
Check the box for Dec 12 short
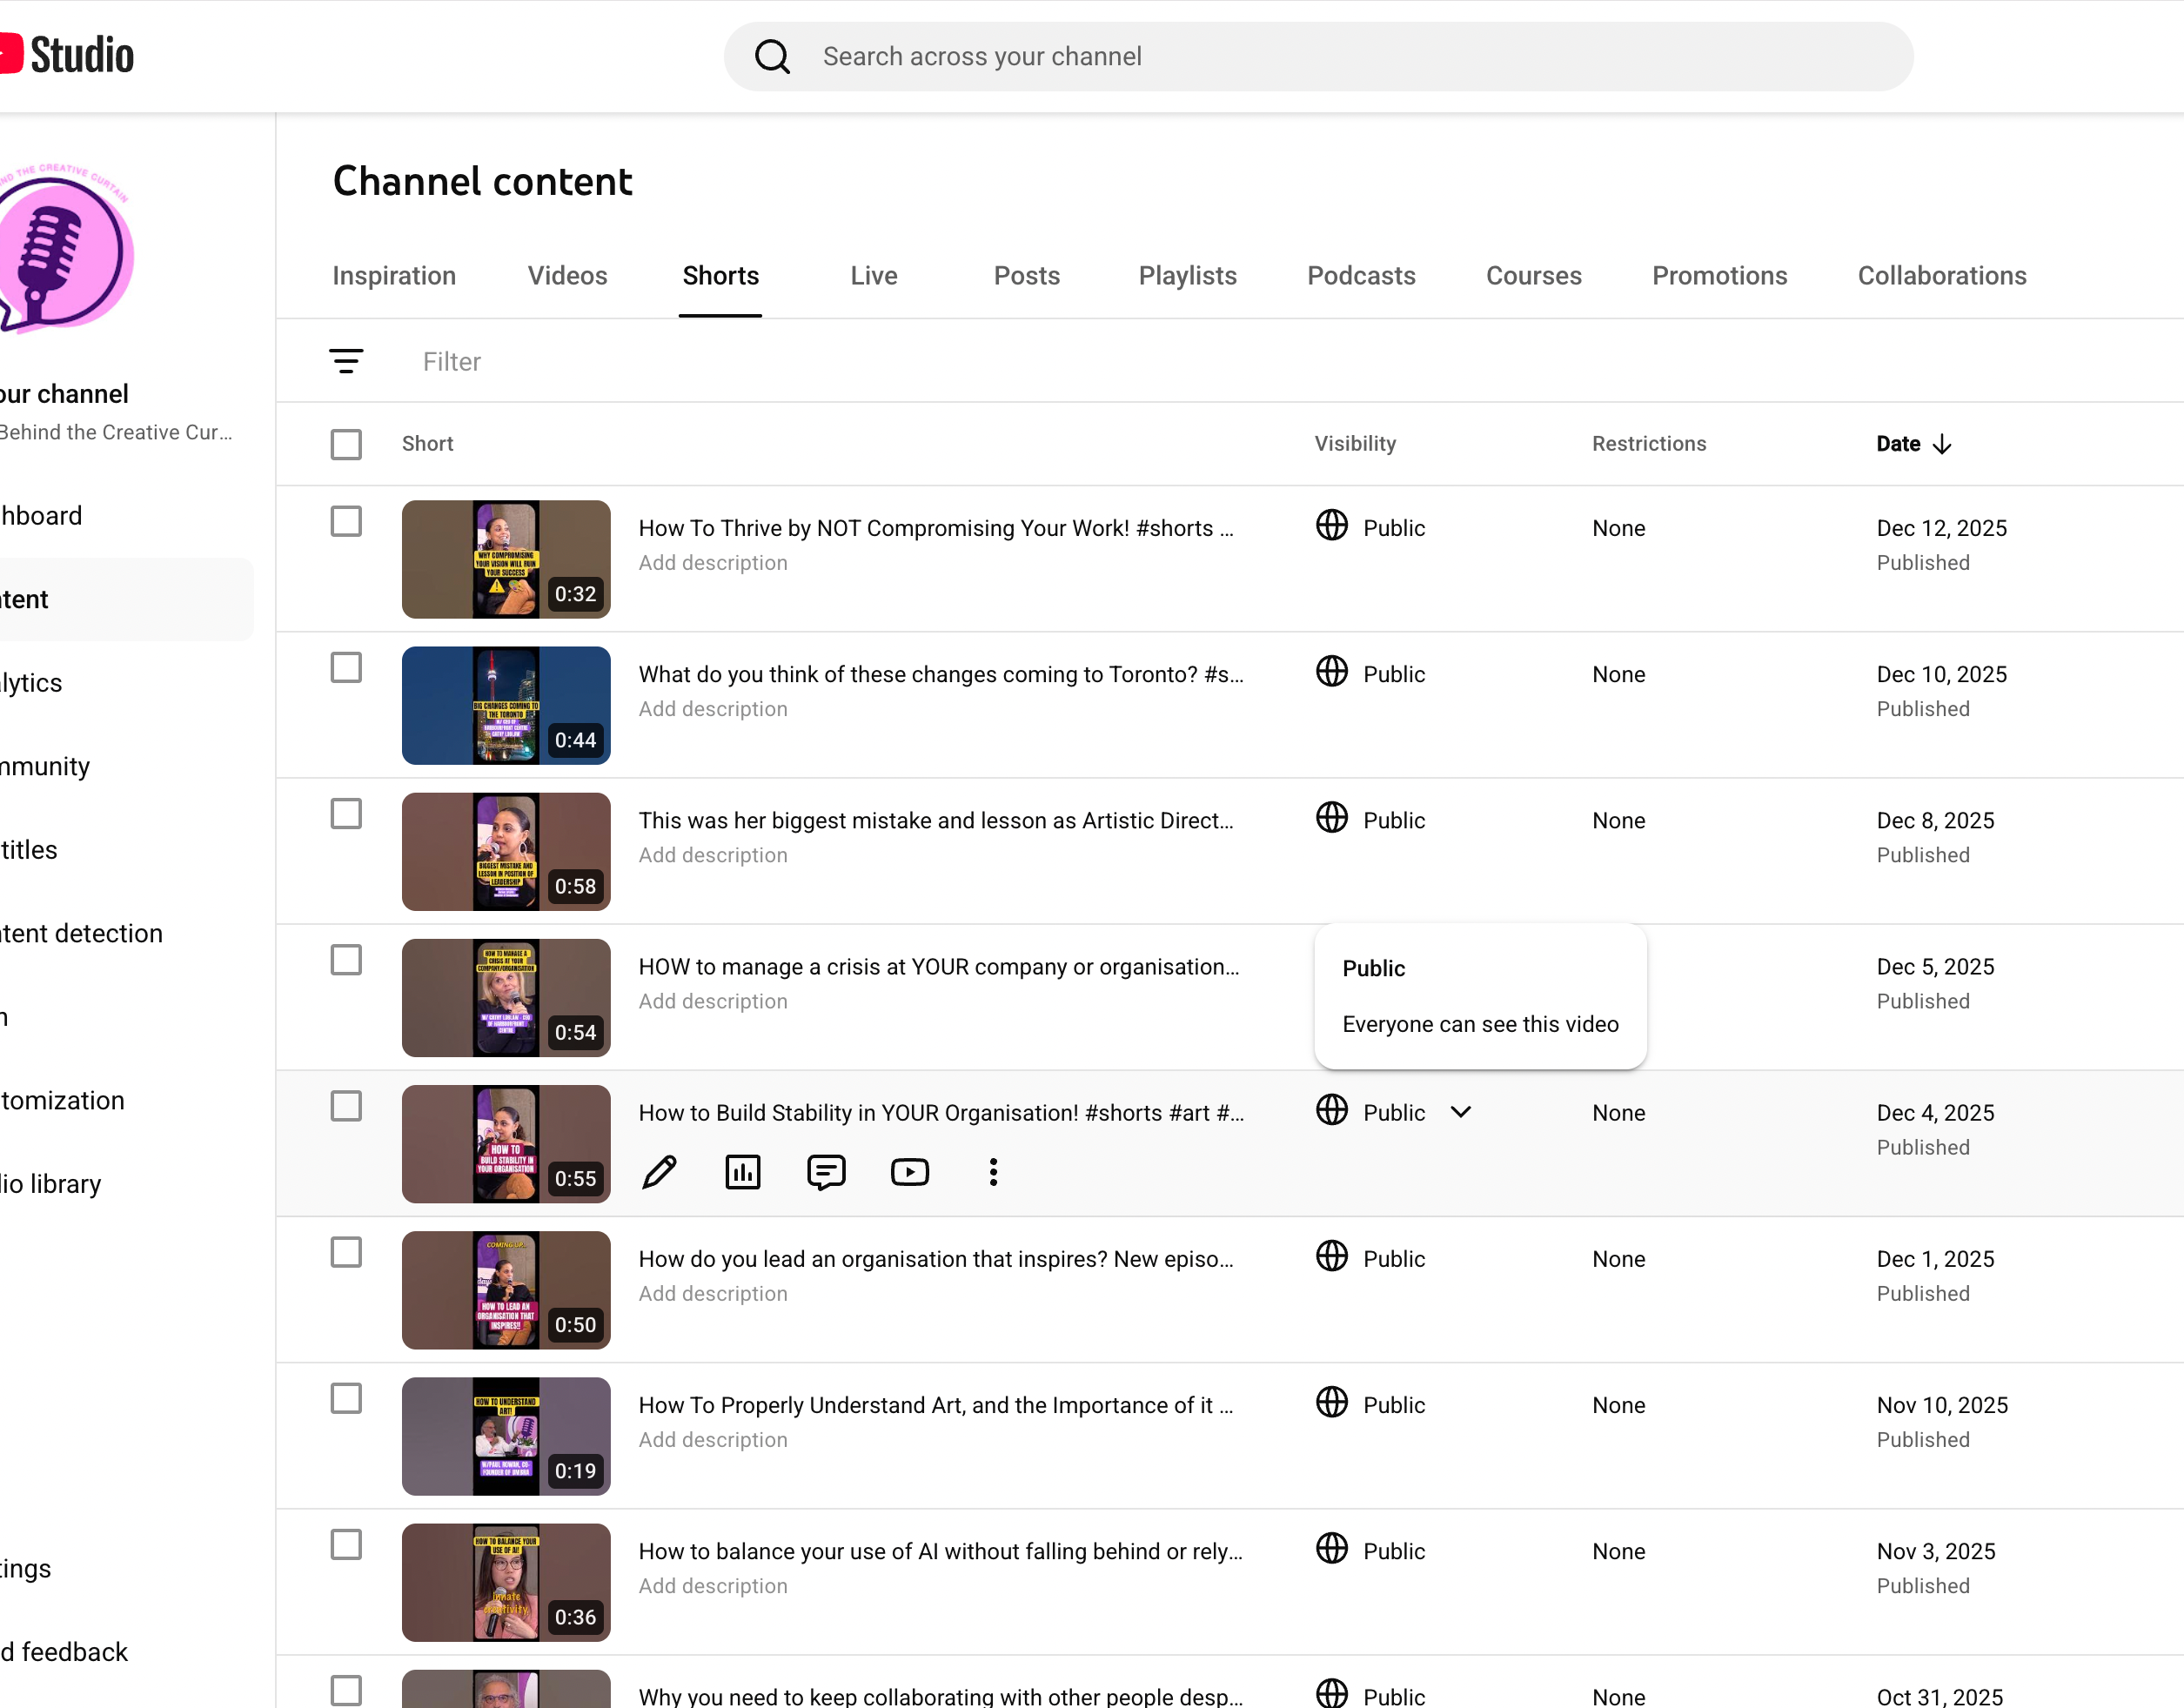(x=346, y=521)
